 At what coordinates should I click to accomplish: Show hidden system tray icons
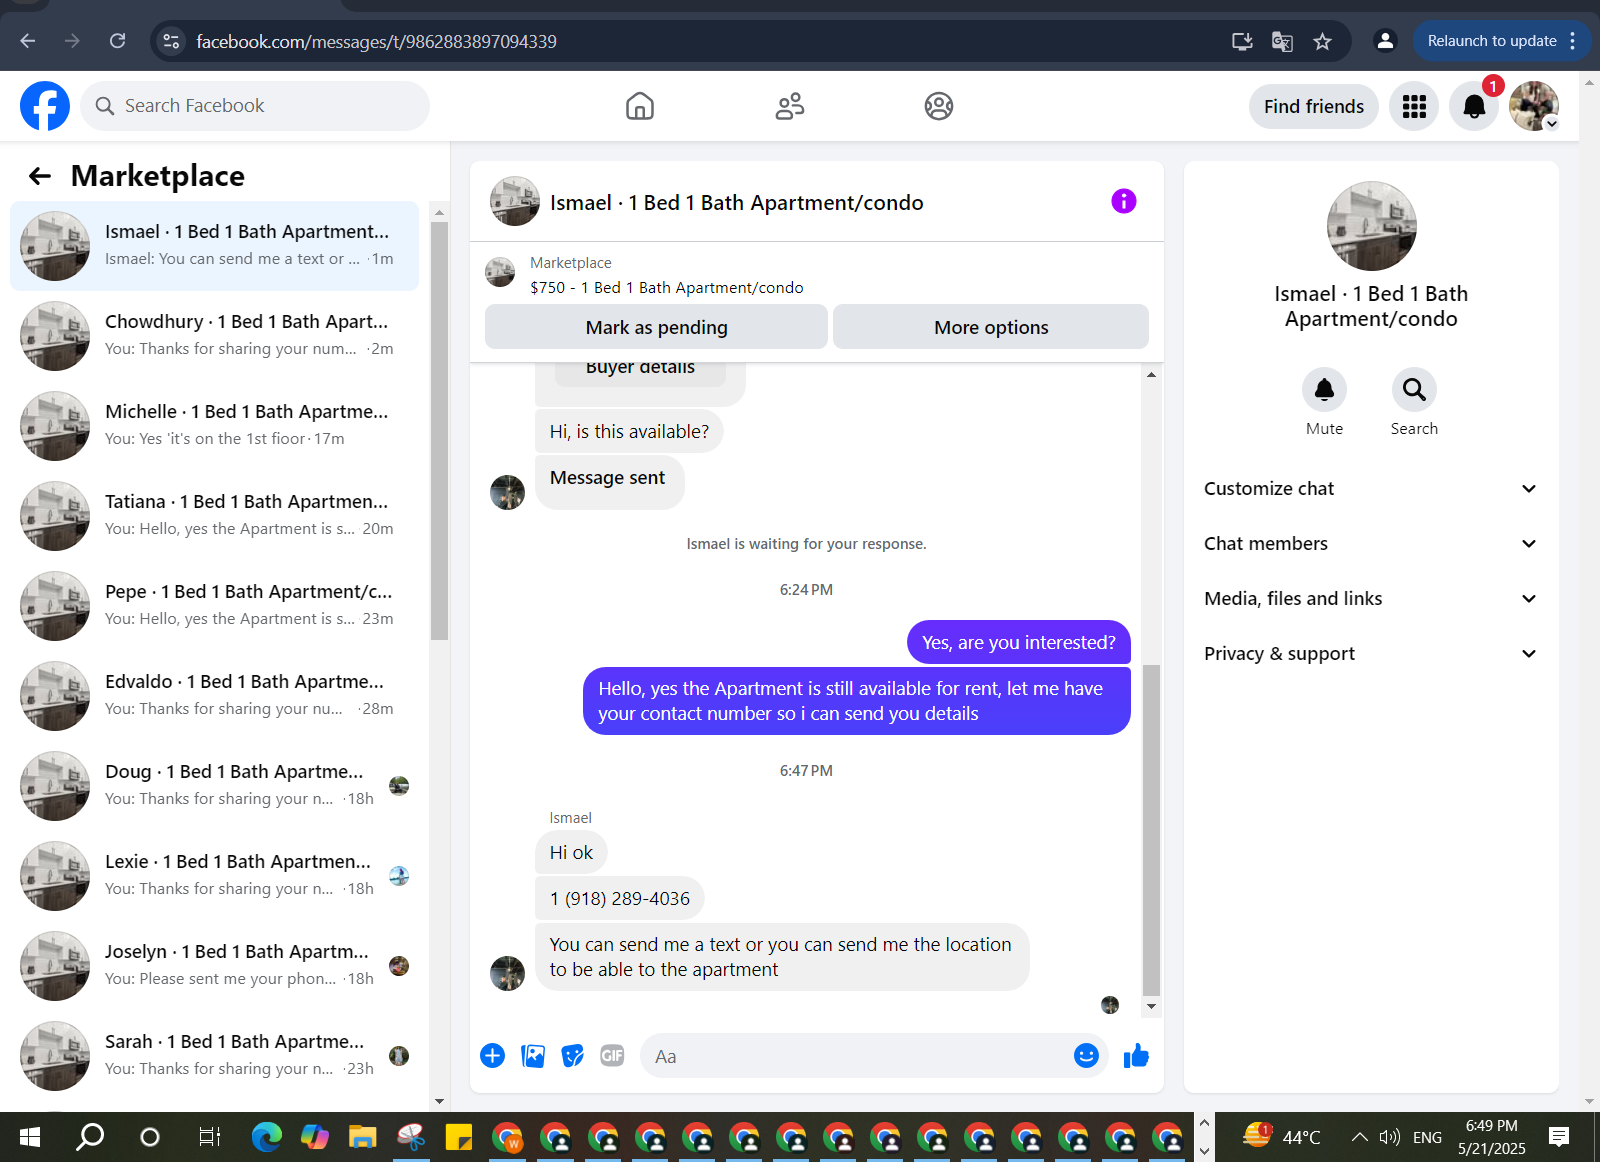click(1359, 1137)
